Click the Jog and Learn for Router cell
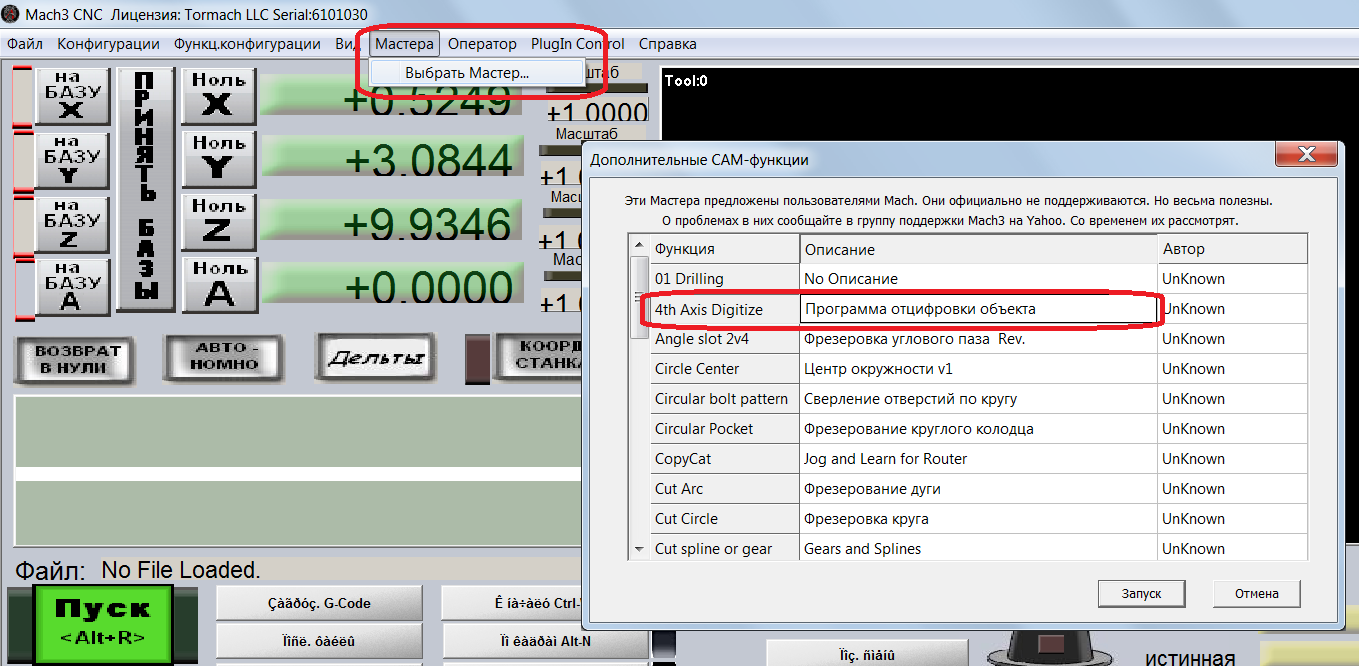Screen dimensions: 1359x666 [979, 459]
